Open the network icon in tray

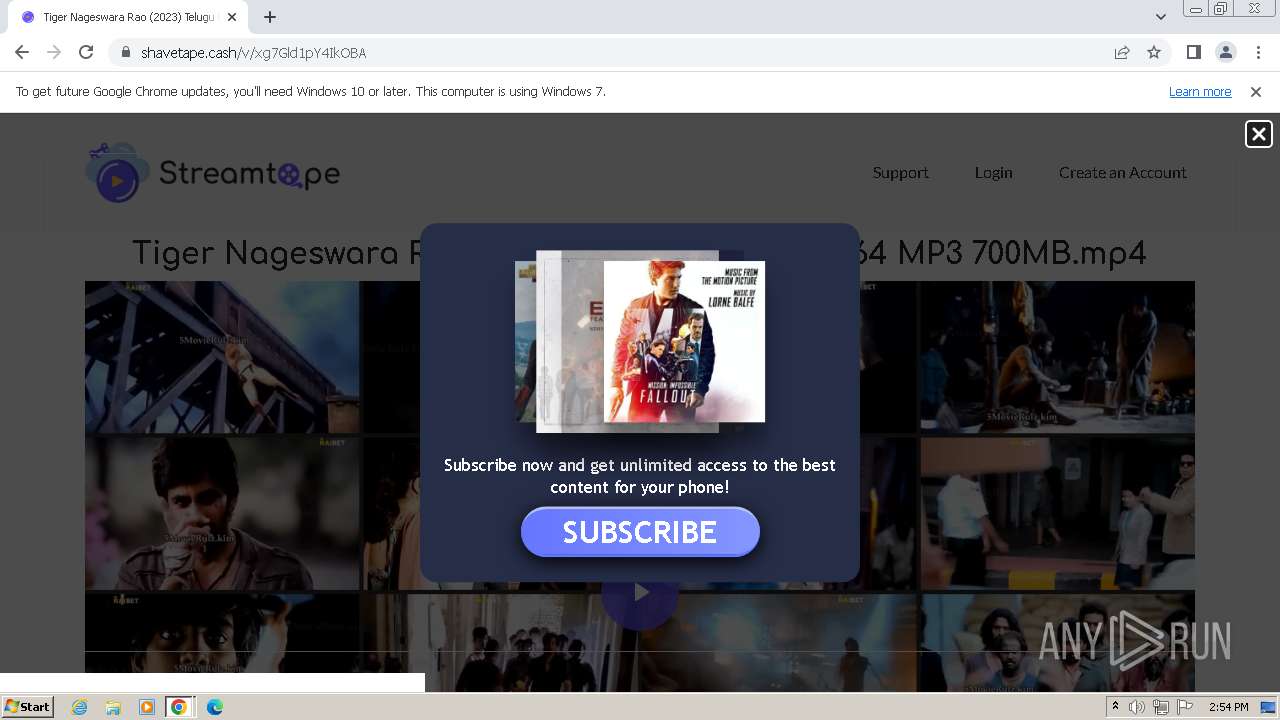tap(1161, 707)
